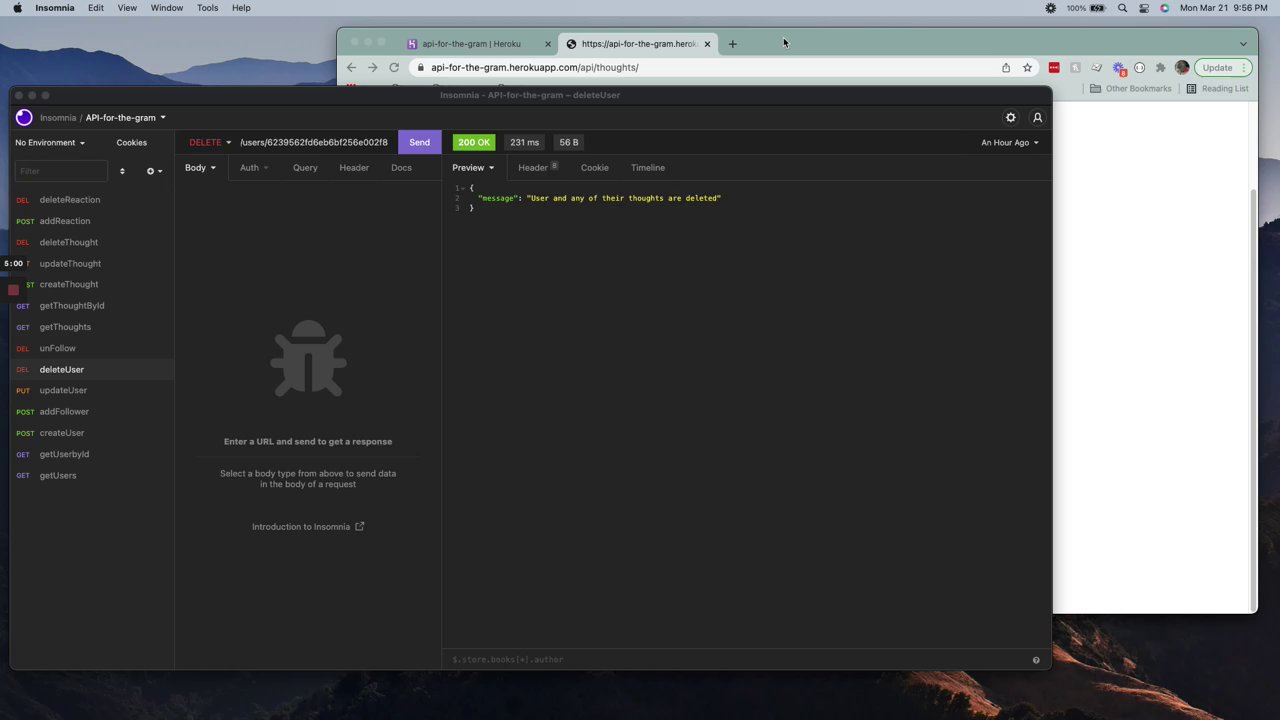The width and height of the screenshot is (1280, 720).
Task: Click the Chrome profile avatar
Action: 1182,67
